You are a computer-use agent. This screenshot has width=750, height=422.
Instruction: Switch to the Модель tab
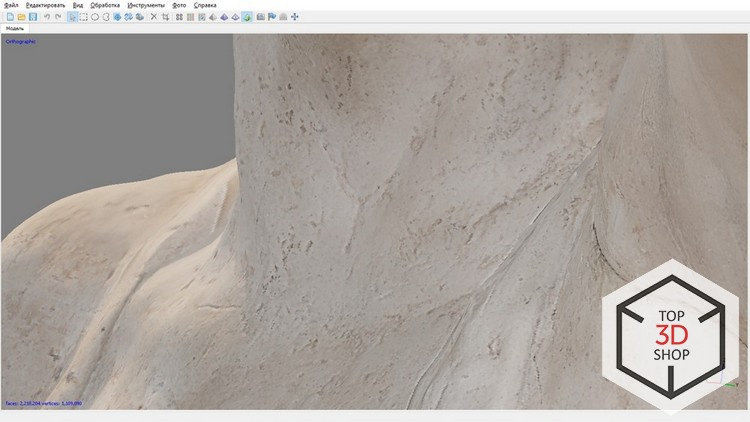tap(15, 28)
